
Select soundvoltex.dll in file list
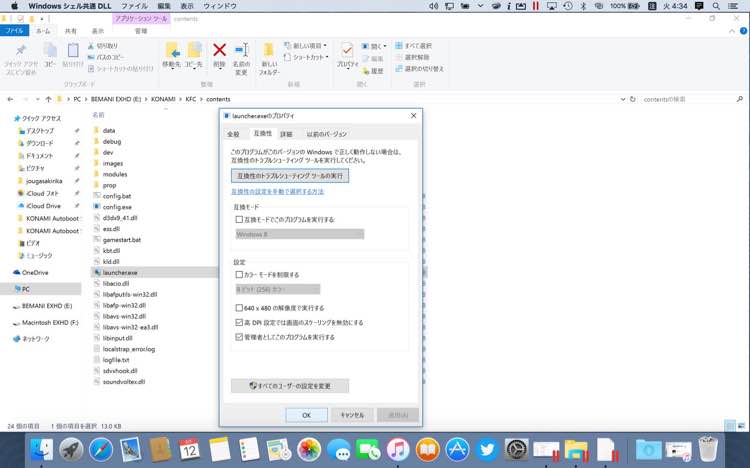click(123, 382)
